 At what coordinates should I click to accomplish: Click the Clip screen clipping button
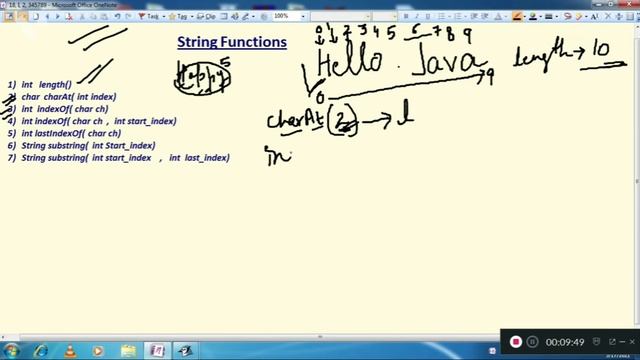(206, 16)
